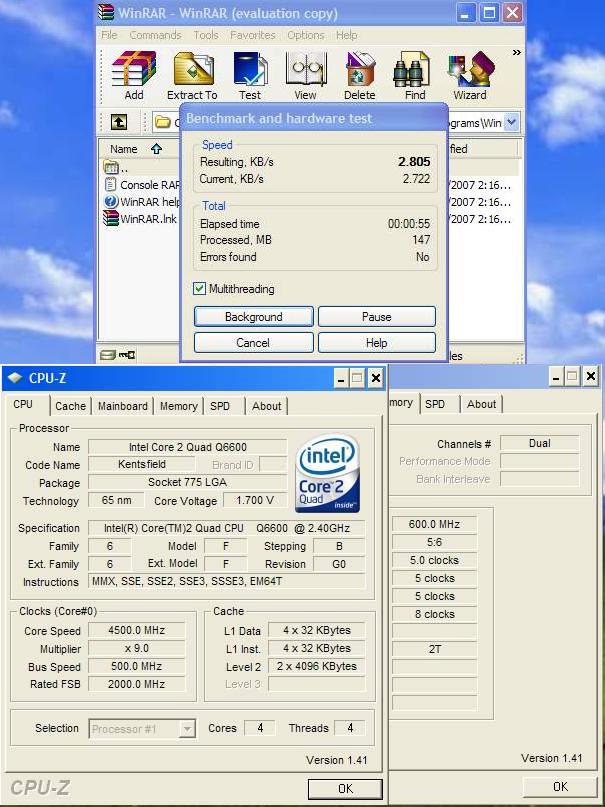
Task: Click the Core Voltage 1.700 V value
Action: coord(255,500)
